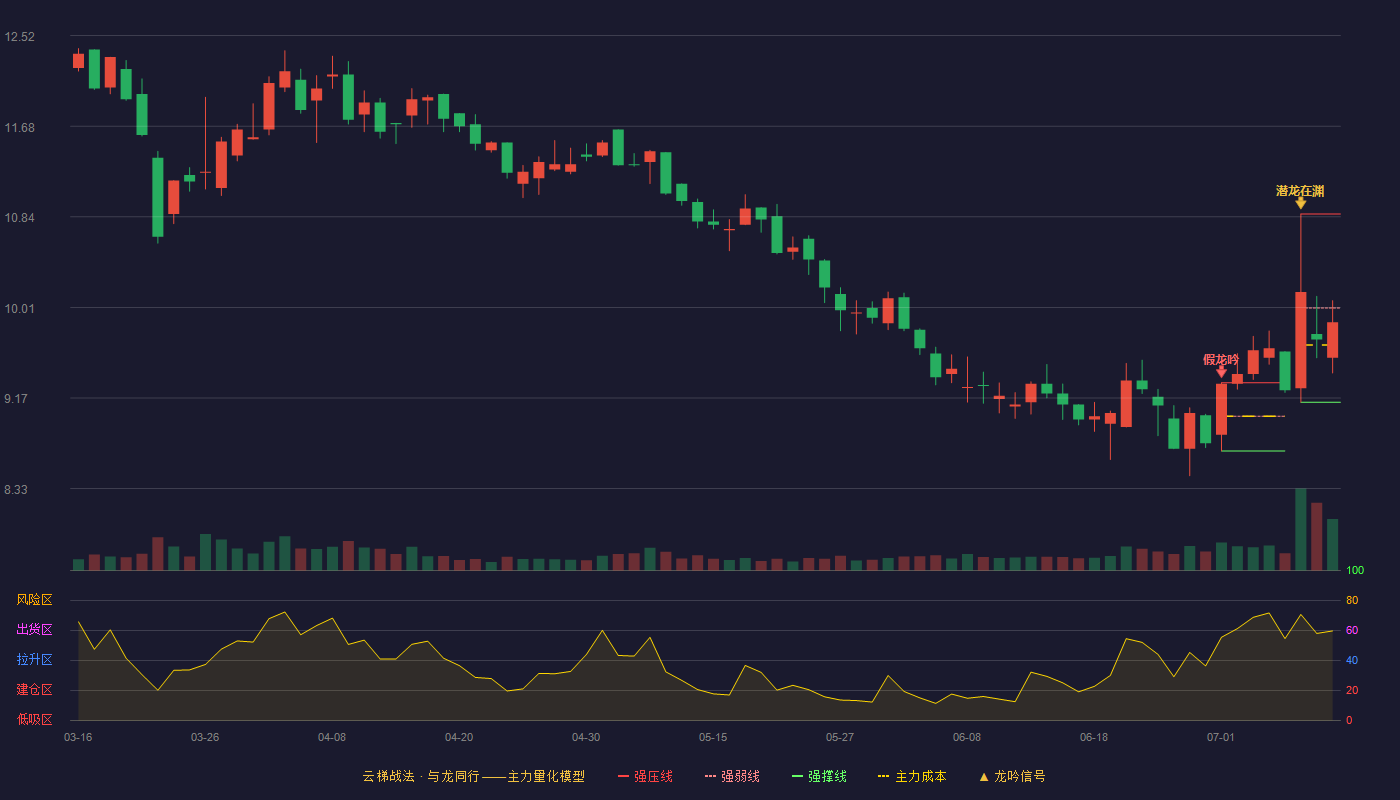Toggle the 强弱线 legend series

(x=732, y=776)
